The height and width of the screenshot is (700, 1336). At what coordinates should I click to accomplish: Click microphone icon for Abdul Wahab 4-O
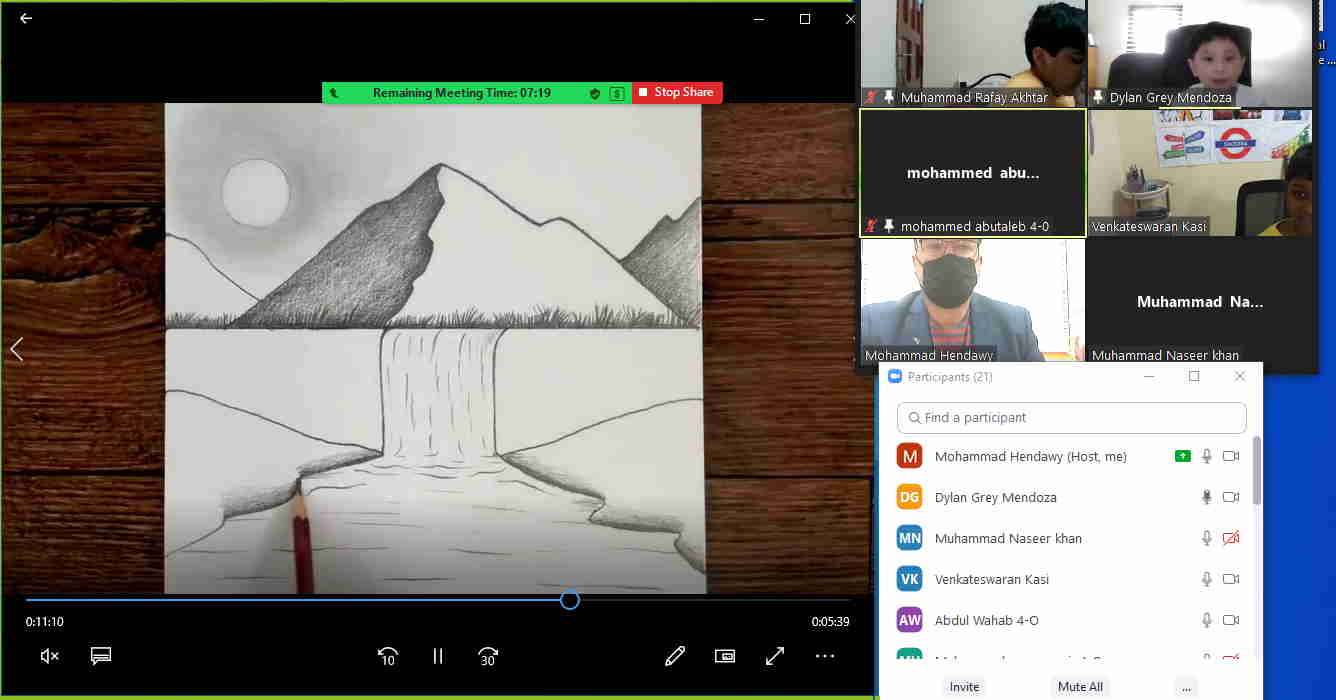point(1207,620)
